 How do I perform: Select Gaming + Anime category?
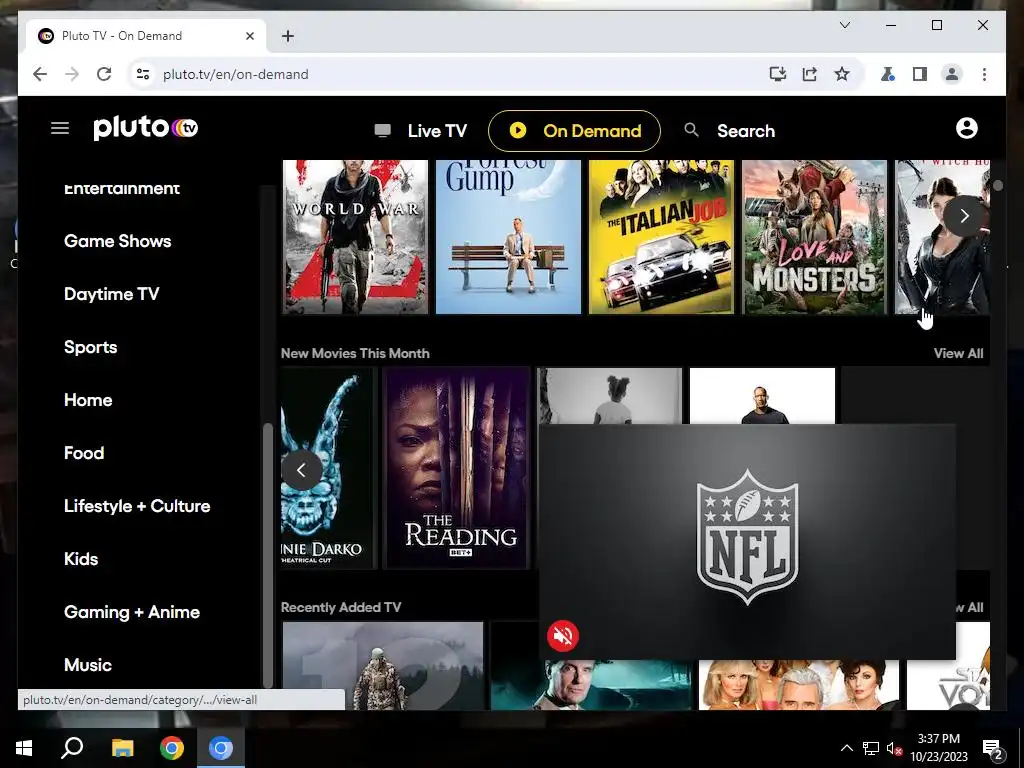[132, 612]
